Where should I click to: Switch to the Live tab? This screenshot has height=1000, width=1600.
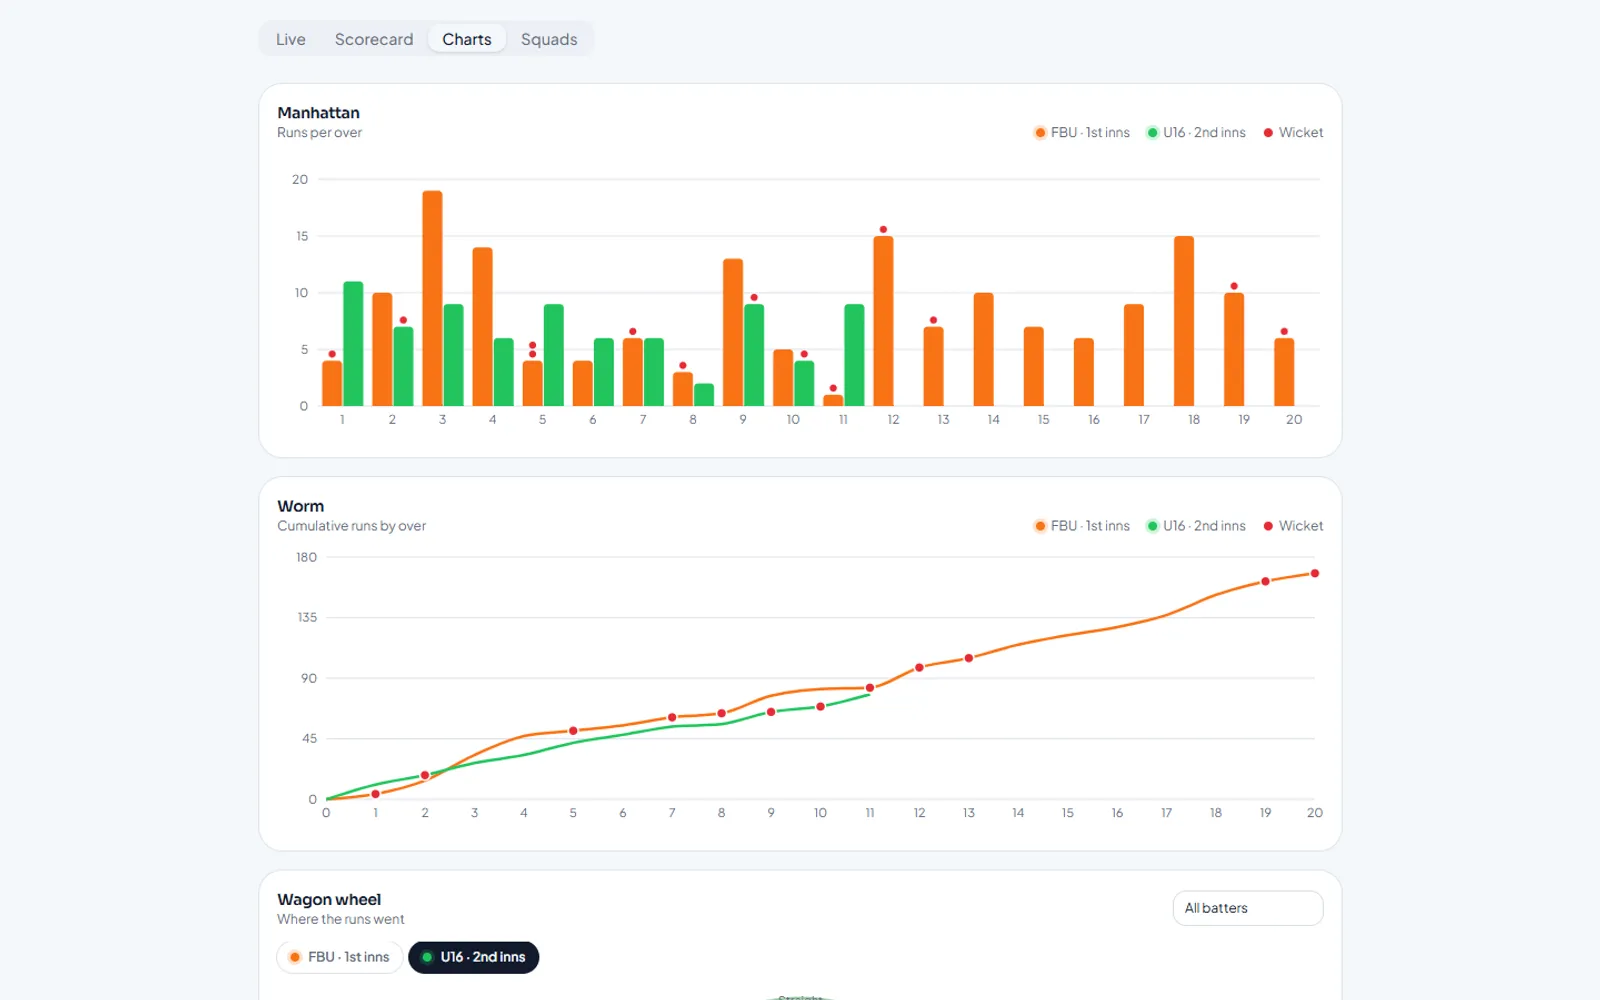pos(291,39)
